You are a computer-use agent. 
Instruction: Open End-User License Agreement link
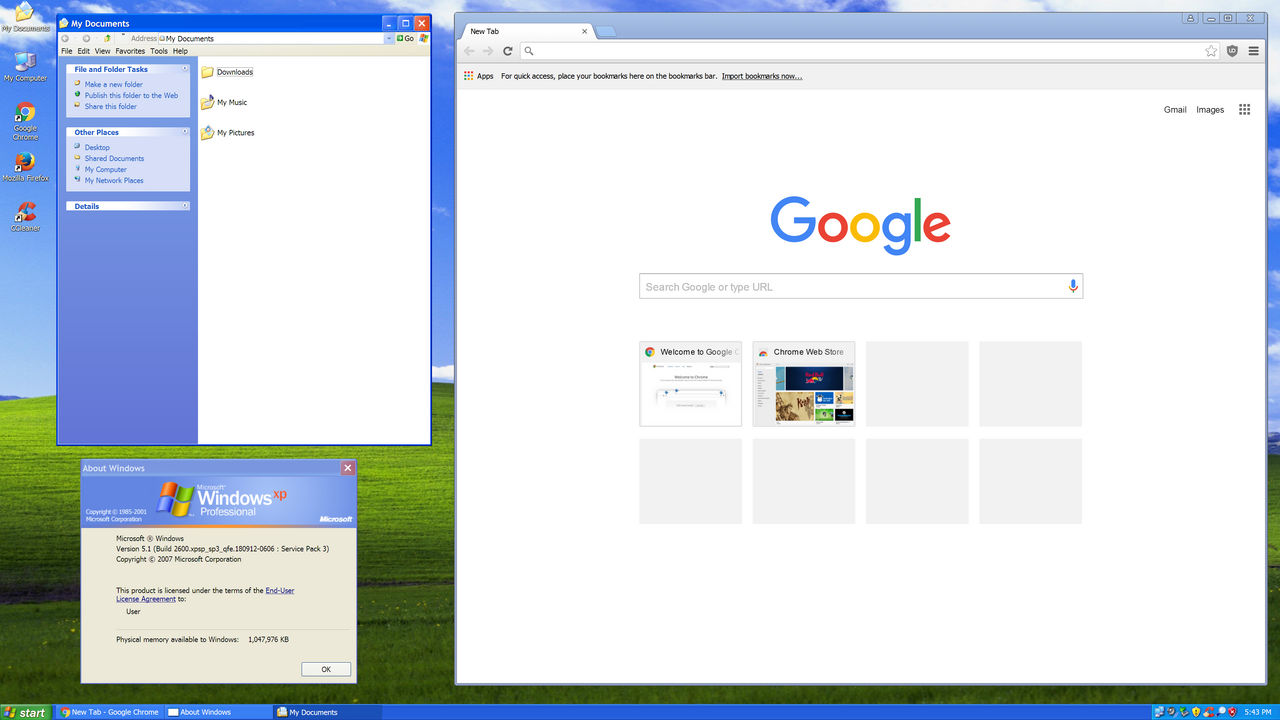pos(205,594)
